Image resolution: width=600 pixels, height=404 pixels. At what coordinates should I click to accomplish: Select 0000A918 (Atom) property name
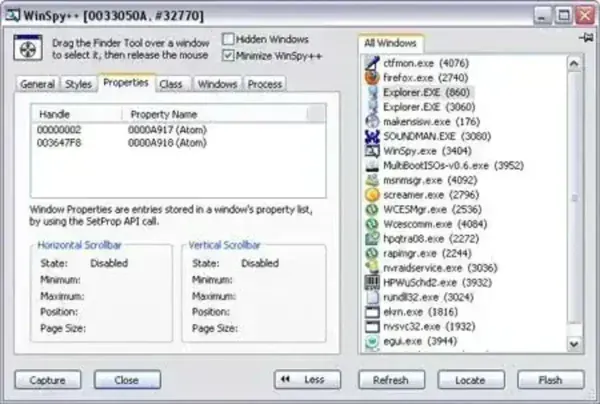167,143
